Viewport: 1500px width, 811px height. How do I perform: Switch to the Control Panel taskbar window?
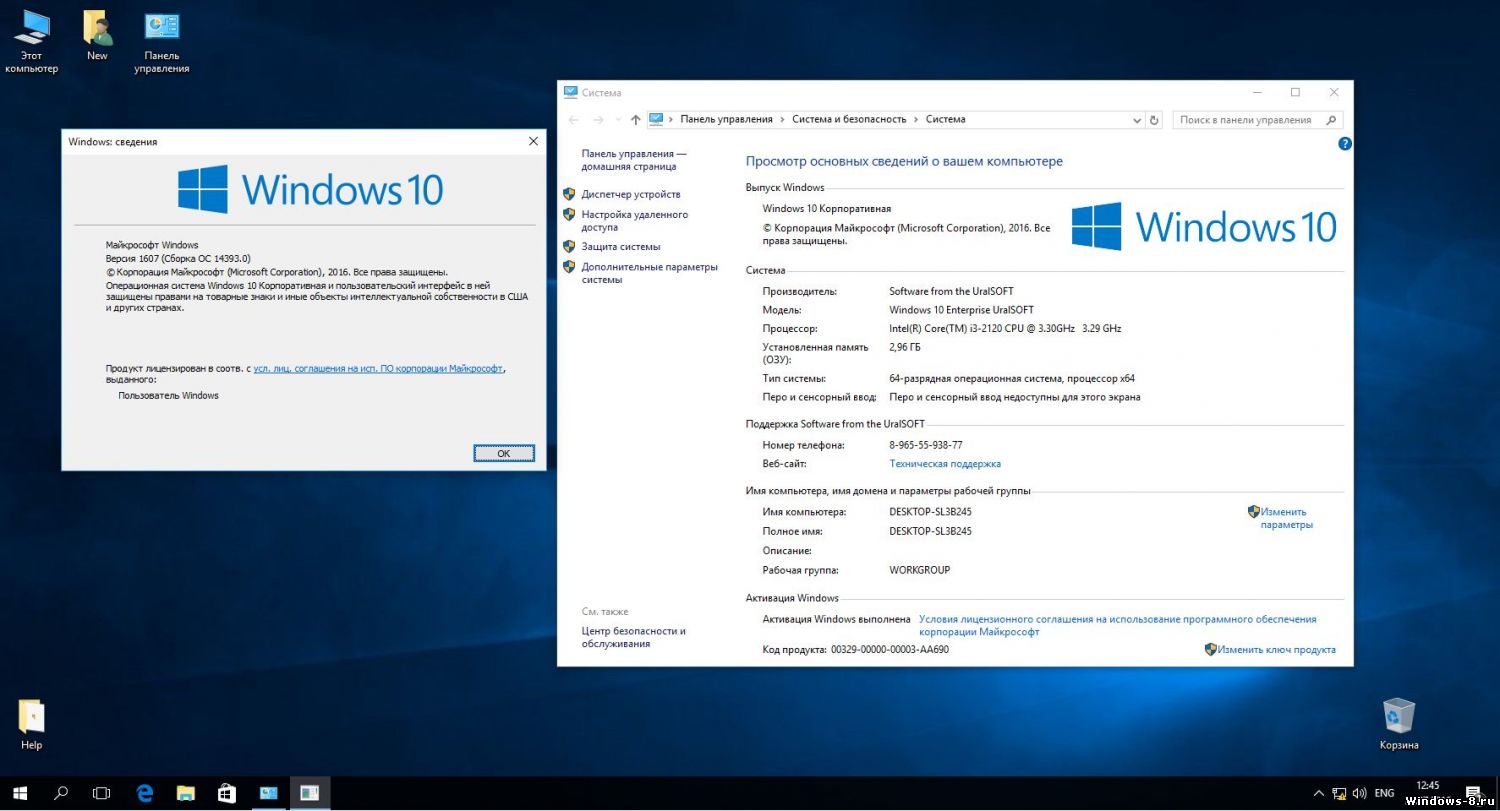[268, 793]
